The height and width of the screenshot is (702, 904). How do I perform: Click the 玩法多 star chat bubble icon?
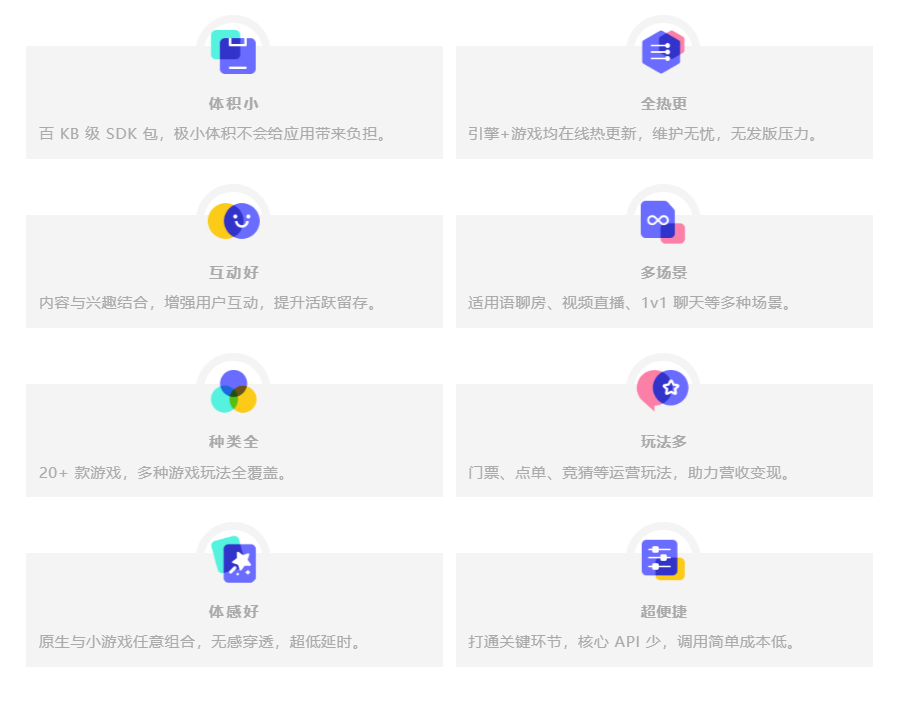[x=662, y=390]
